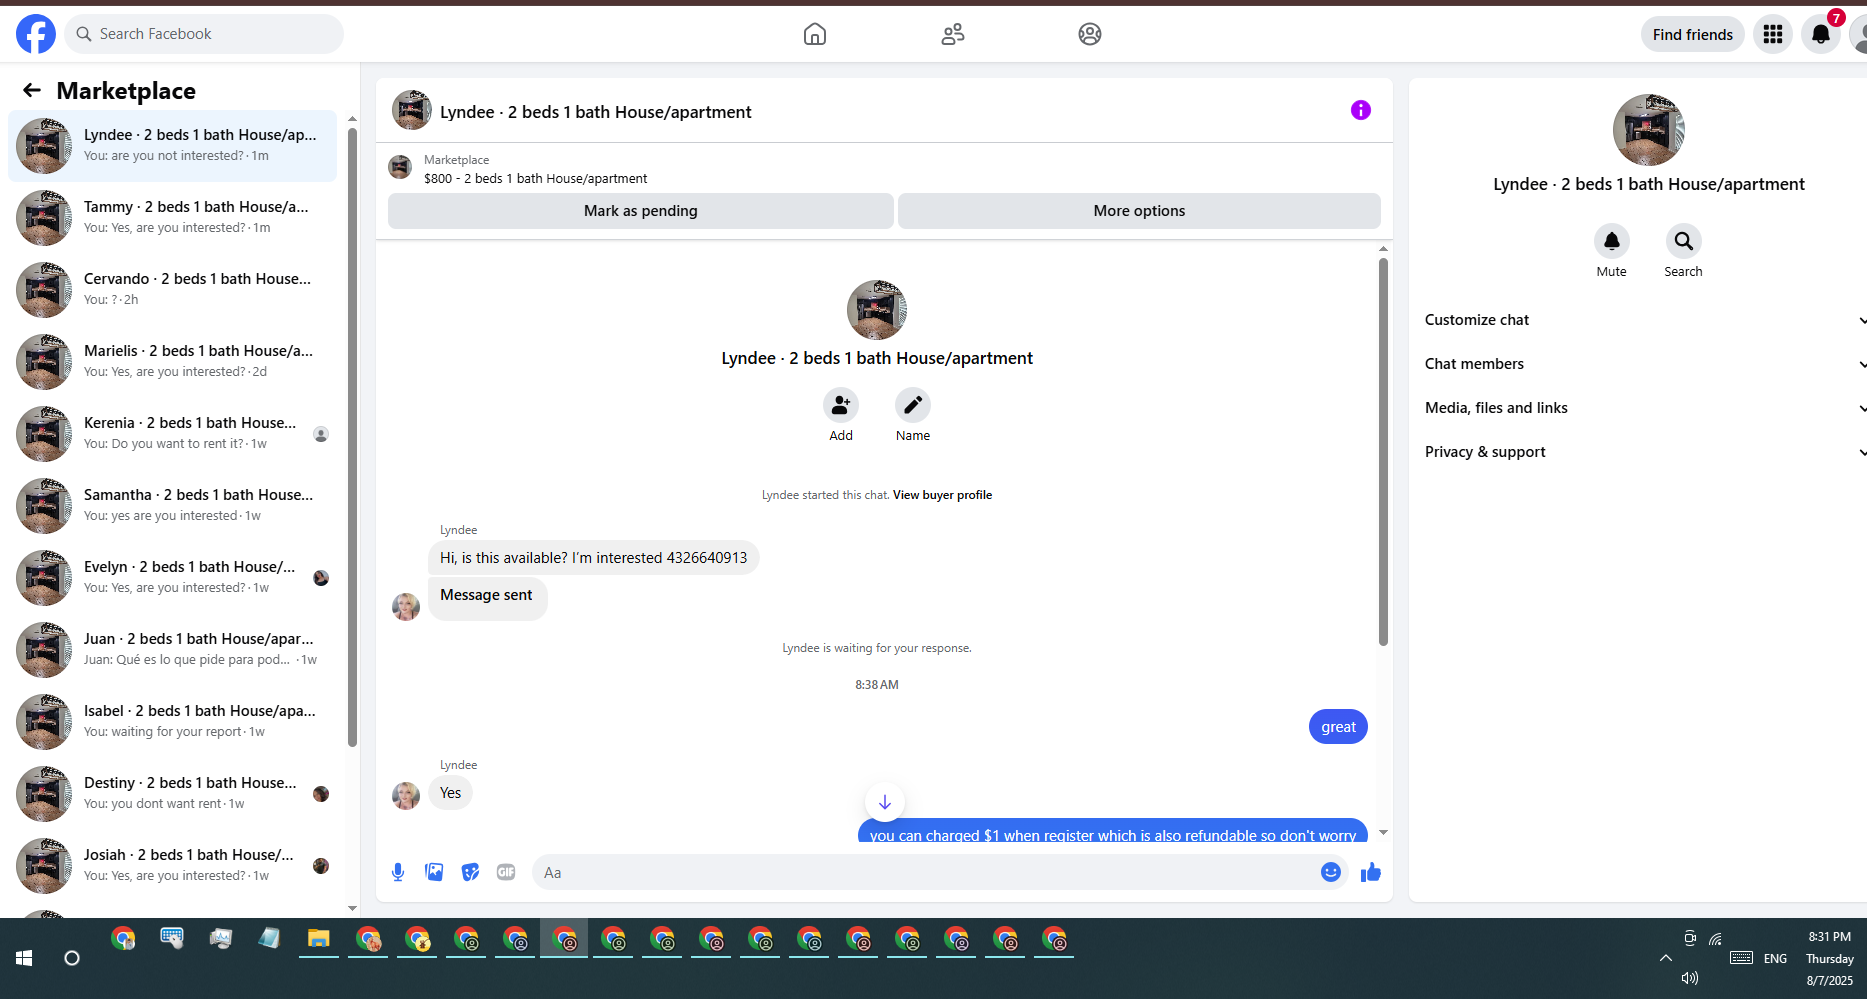The width and height of the screenshot is (1867, 999).
Task: Open More options for the listing
Action: coord(1139,211)
